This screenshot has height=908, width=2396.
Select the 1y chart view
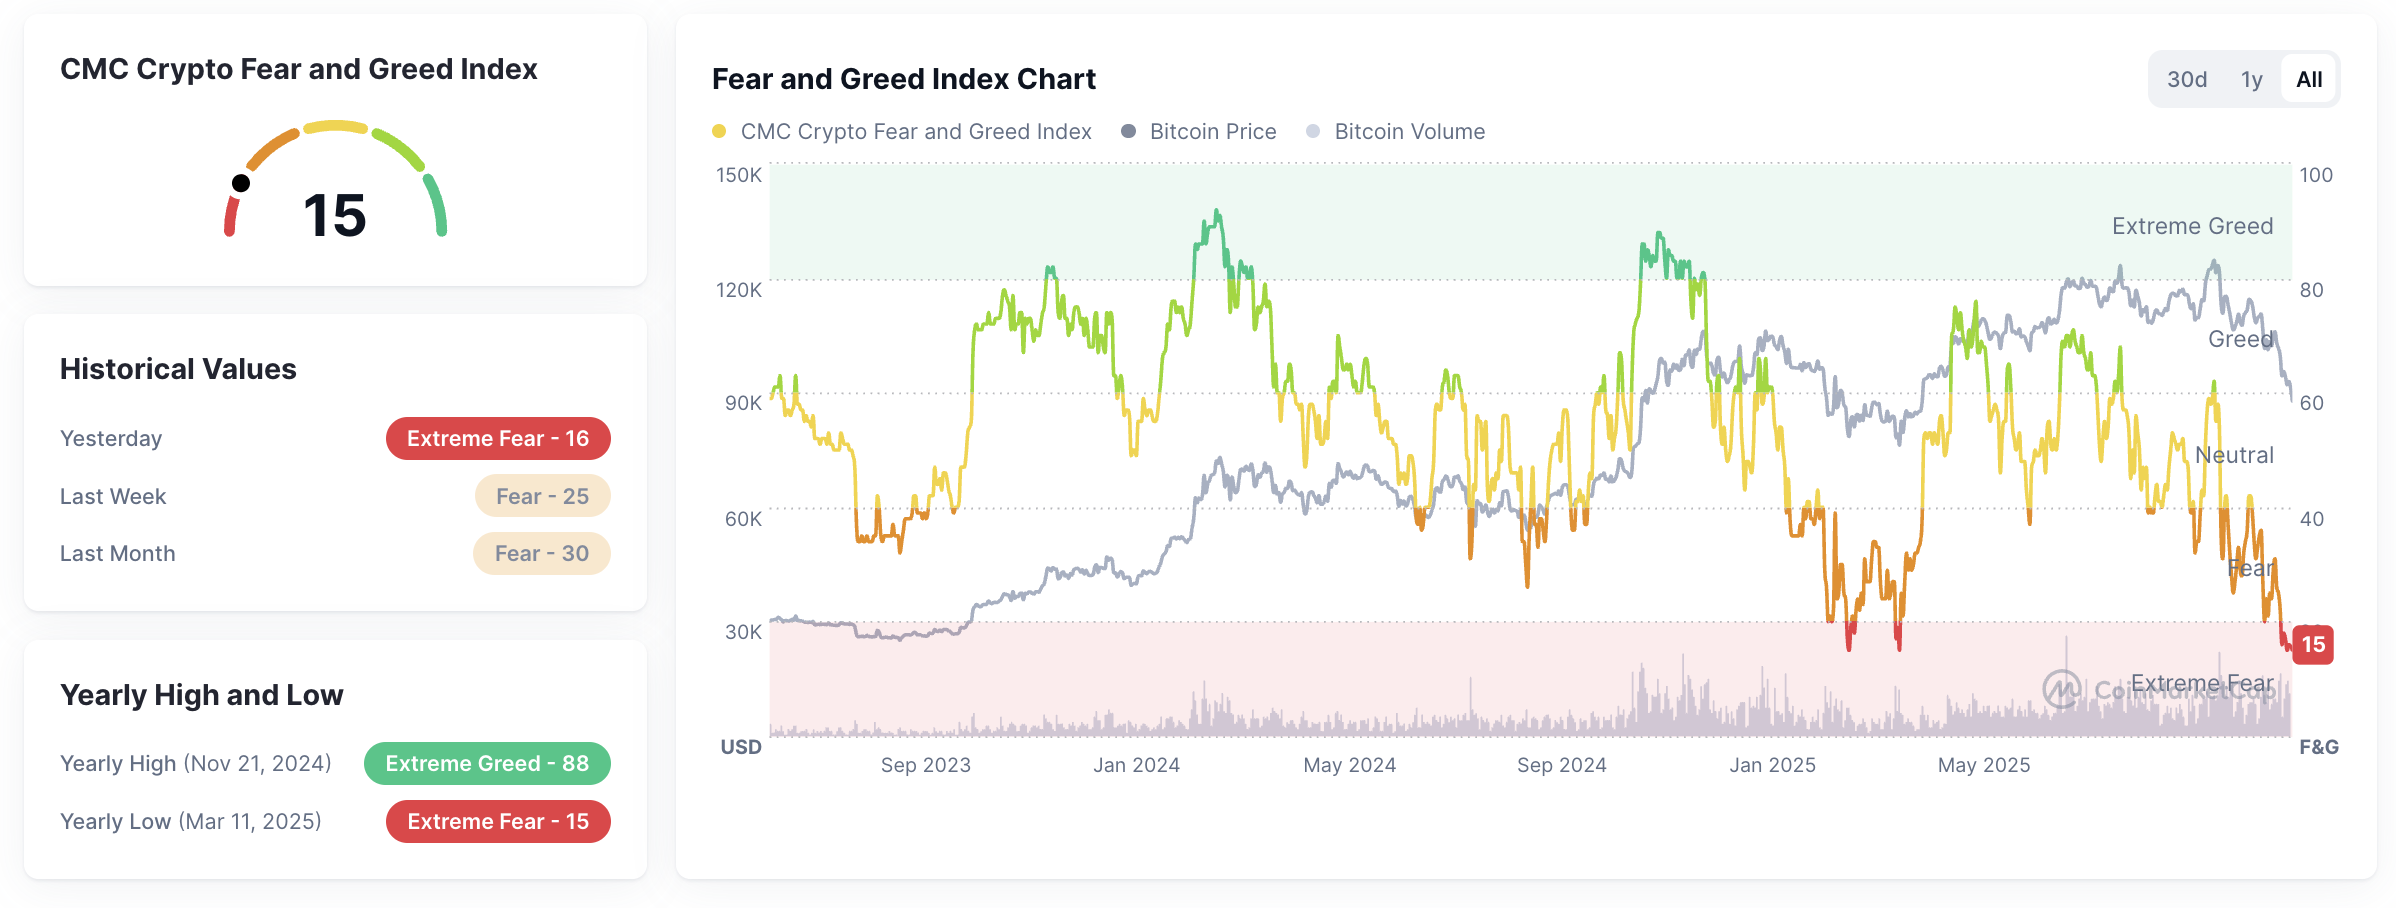pos(2252,78)
